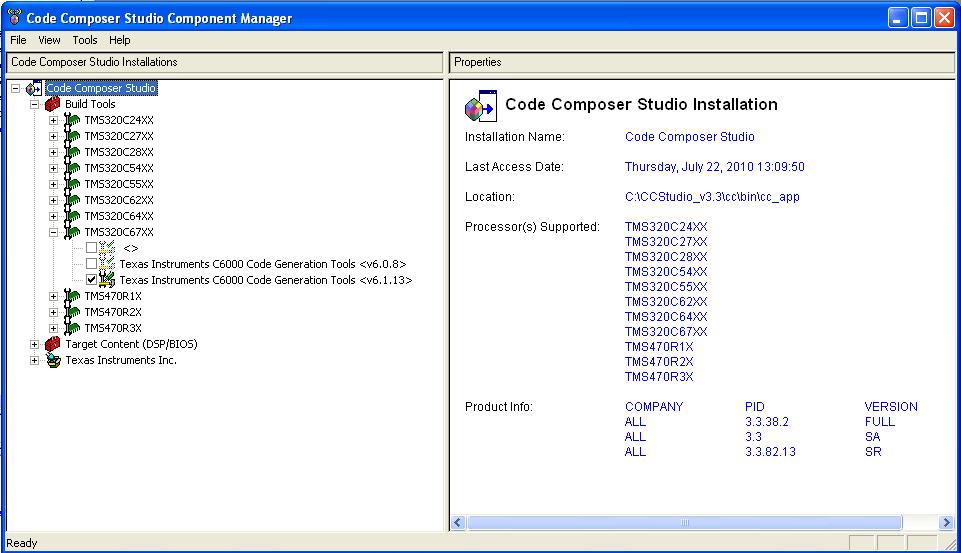This screenshot has height=553, width=961.
Task: Expand the TMS320C64XX node
Action: pos(53,216)
